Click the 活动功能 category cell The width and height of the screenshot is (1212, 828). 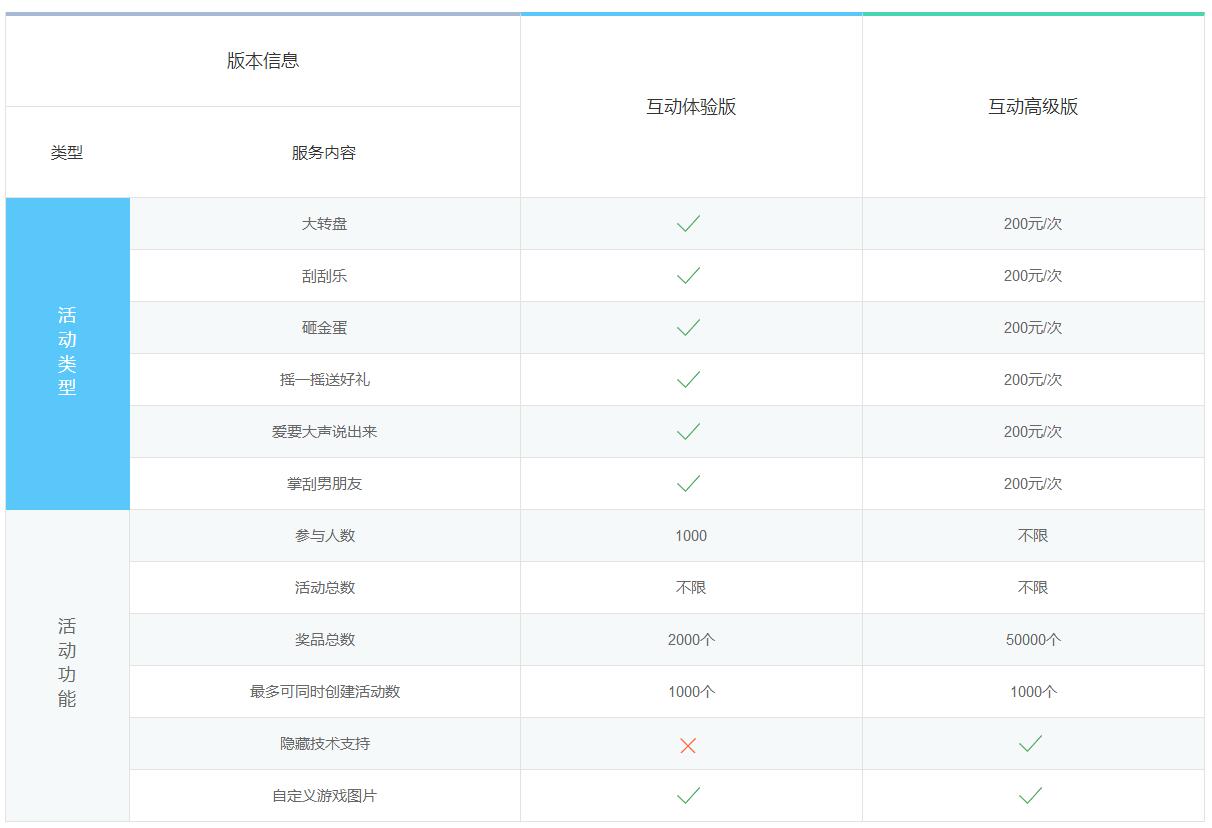pyautogui.click(x=67, y=665)
